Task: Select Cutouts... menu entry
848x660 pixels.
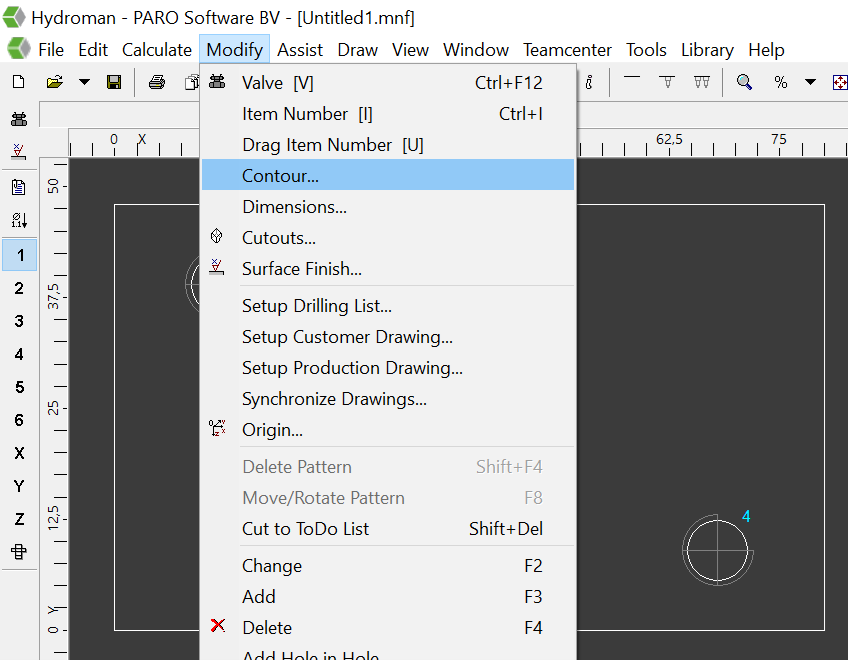Action: [x=388, y=237]
